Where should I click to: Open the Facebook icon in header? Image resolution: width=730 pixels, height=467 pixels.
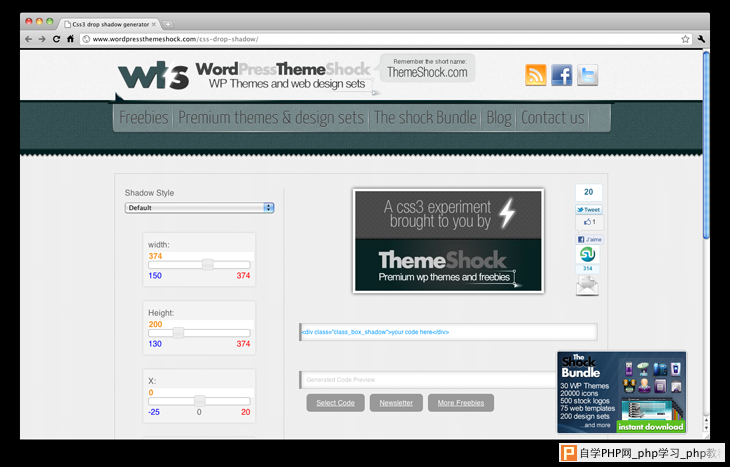pos(561,74)
